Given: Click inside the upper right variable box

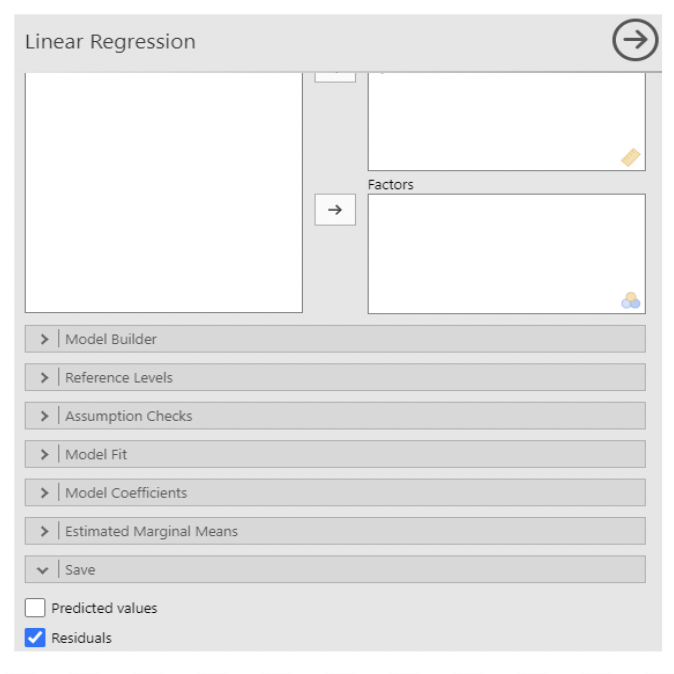Looking at the screenshot, I should [x=500, y=120].
